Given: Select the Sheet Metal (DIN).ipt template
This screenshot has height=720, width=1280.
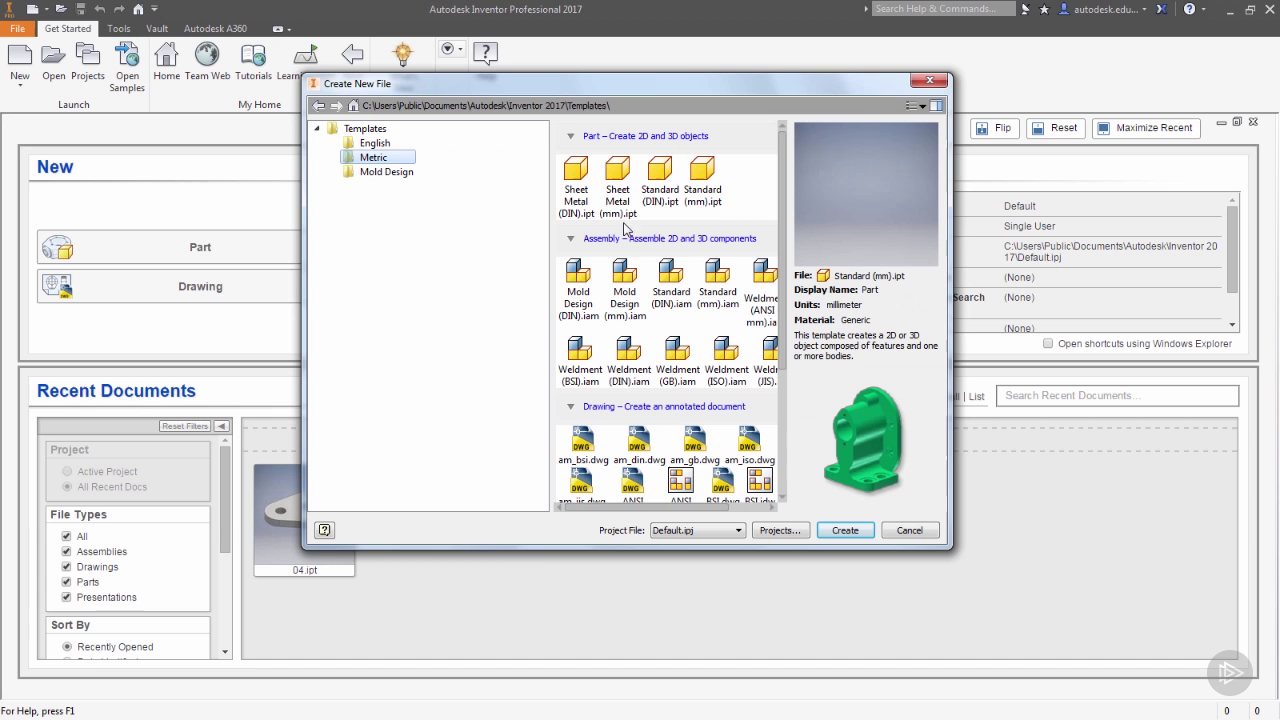Looking at the screenshot, I should [576, 187].
